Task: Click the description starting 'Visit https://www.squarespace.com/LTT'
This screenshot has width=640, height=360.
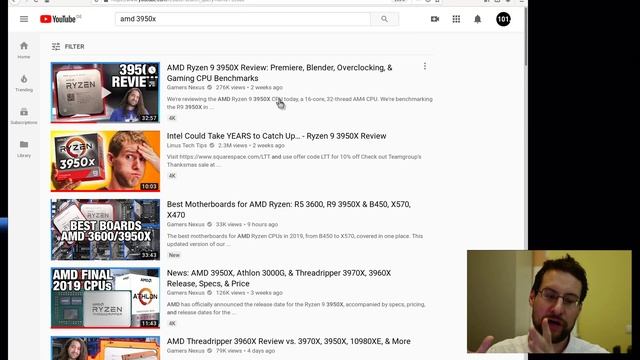Action: coord(294,161)
